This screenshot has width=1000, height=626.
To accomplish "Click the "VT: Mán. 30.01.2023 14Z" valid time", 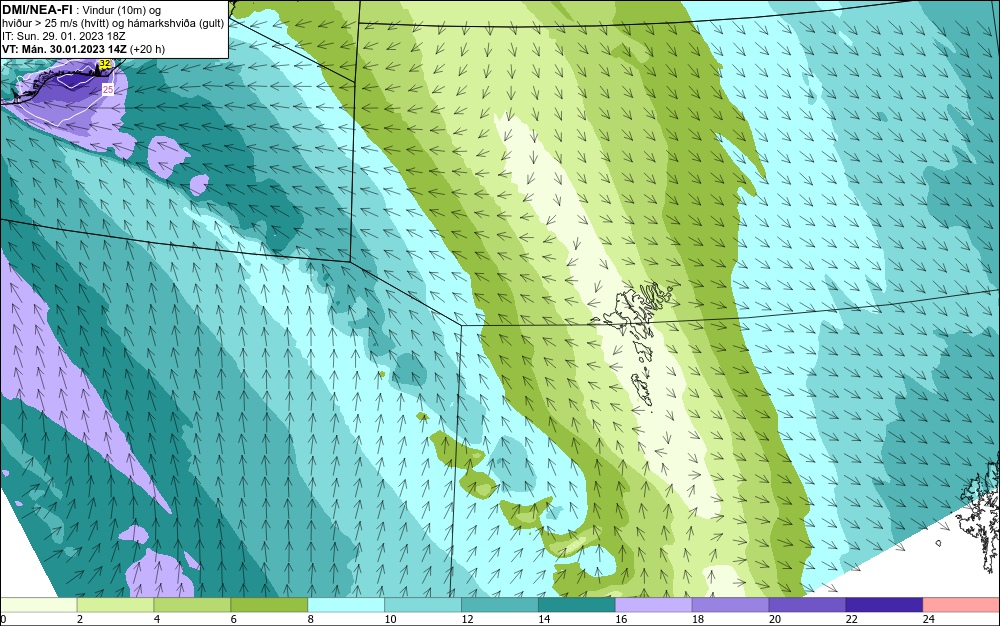I will (64, 49).
